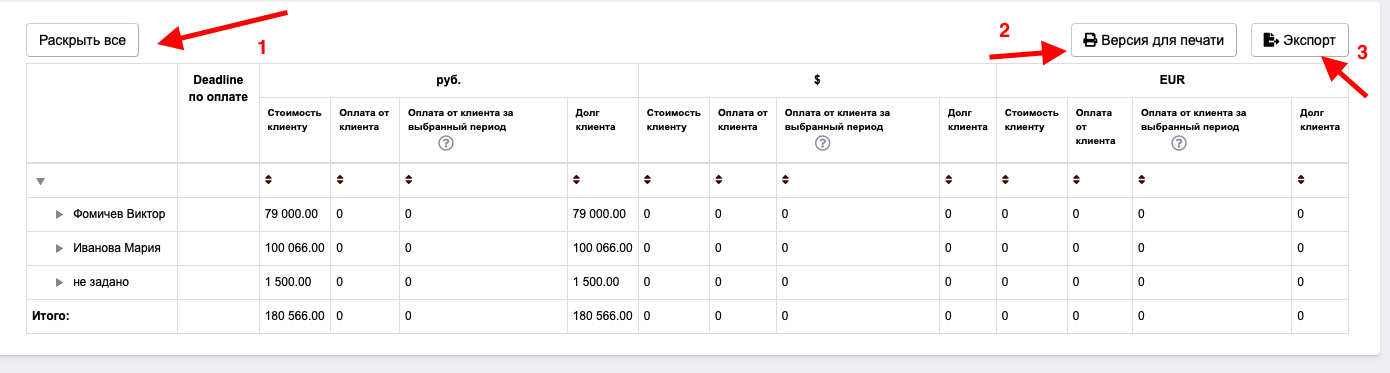Select the name Иванова Мария

tap(117, 248)
